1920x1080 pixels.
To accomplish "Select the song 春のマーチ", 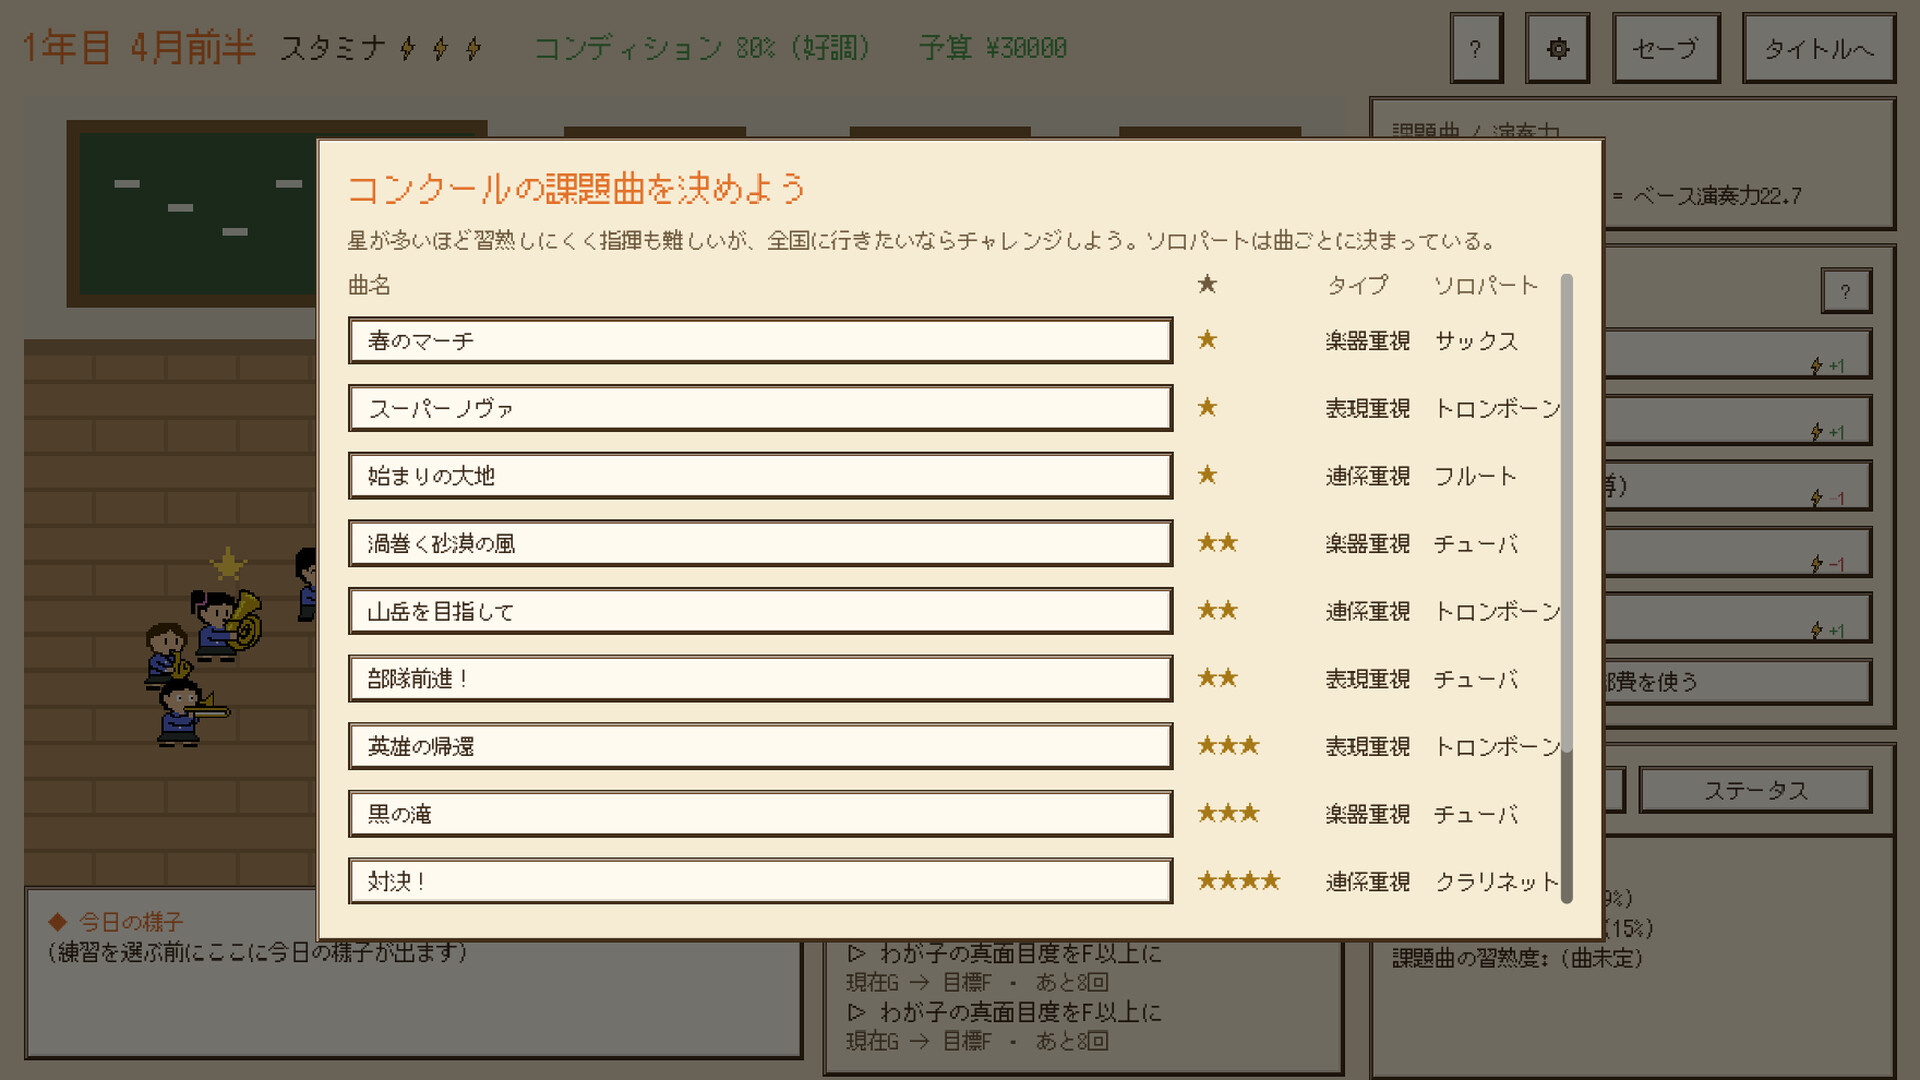I will pyautogui.click(x=760, y=341).
